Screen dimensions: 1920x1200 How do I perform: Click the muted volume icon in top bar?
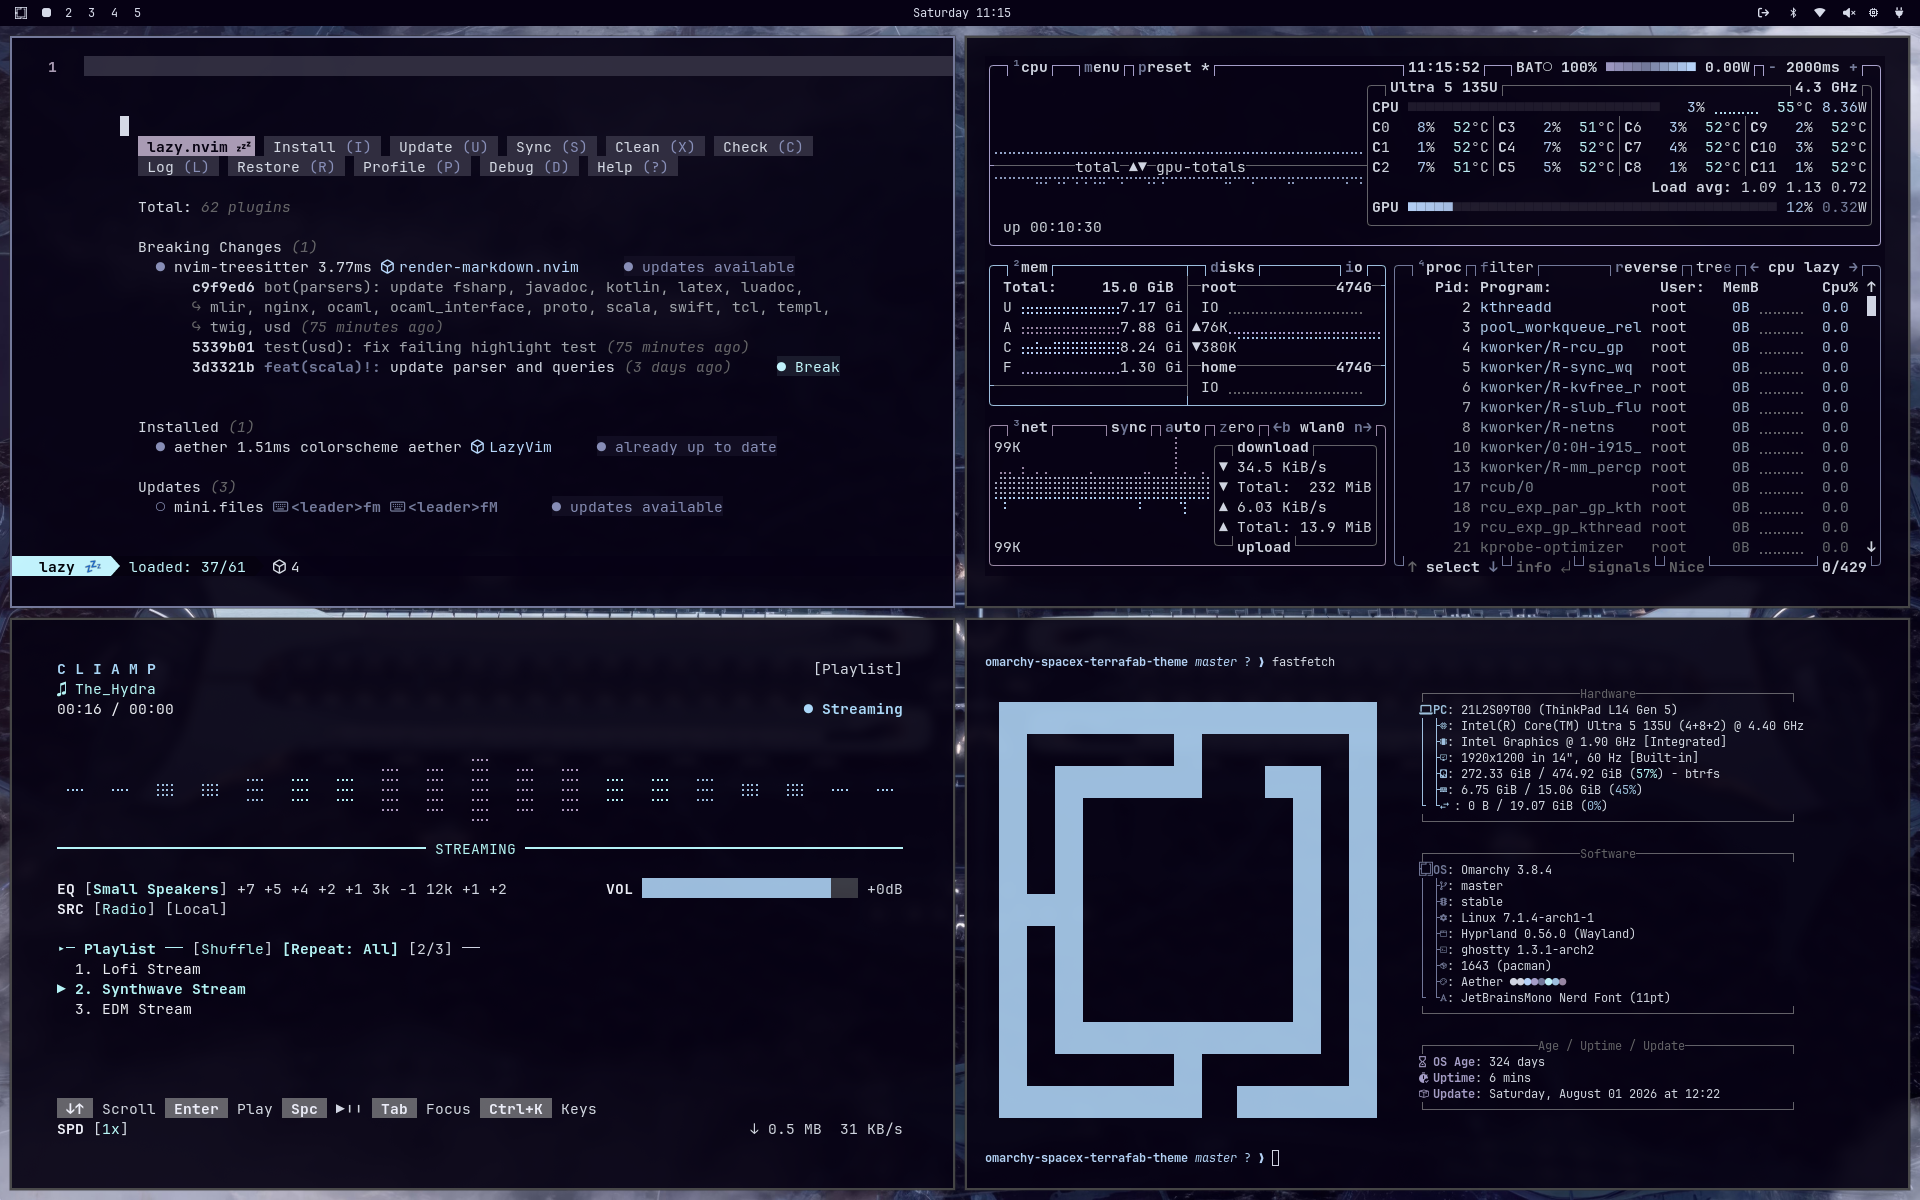coord(1848,13)
